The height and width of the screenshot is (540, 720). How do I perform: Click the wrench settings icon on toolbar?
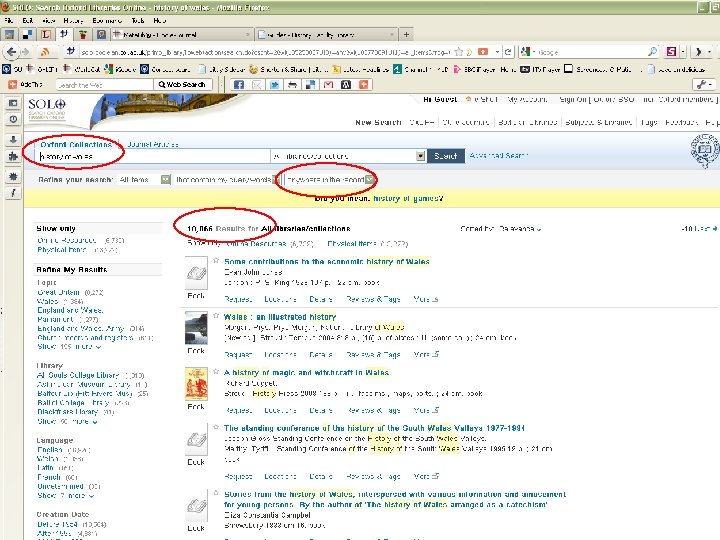[x=703, y=84]
